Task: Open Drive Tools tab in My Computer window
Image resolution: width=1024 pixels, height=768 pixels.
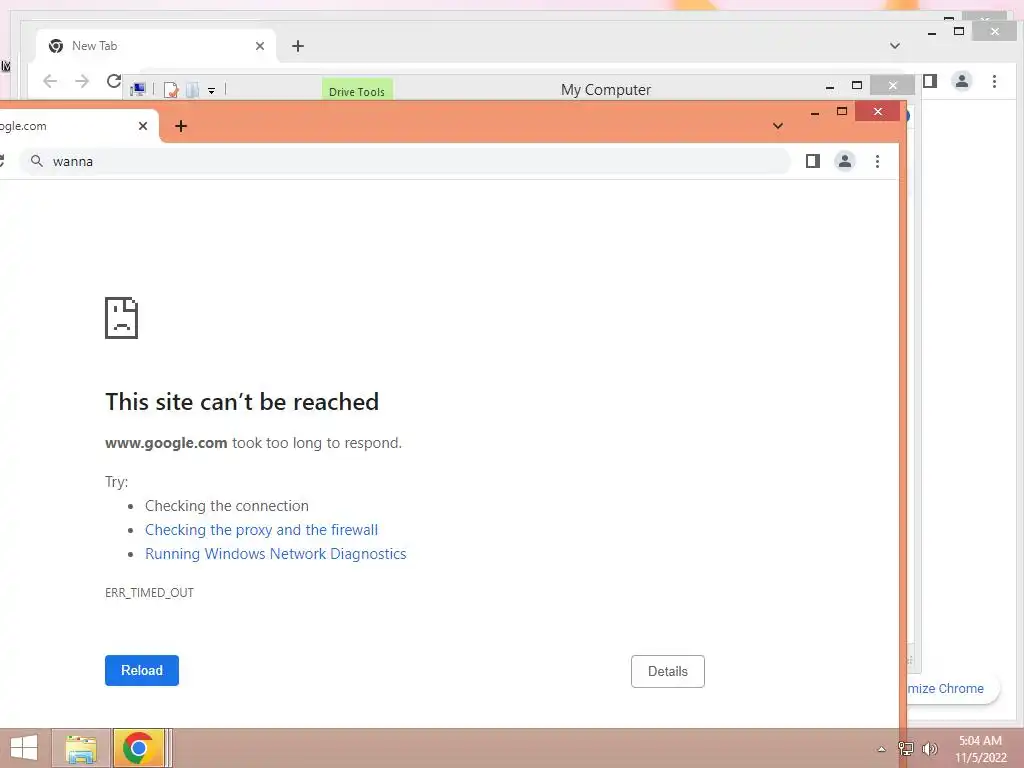Action: point(357,91)
